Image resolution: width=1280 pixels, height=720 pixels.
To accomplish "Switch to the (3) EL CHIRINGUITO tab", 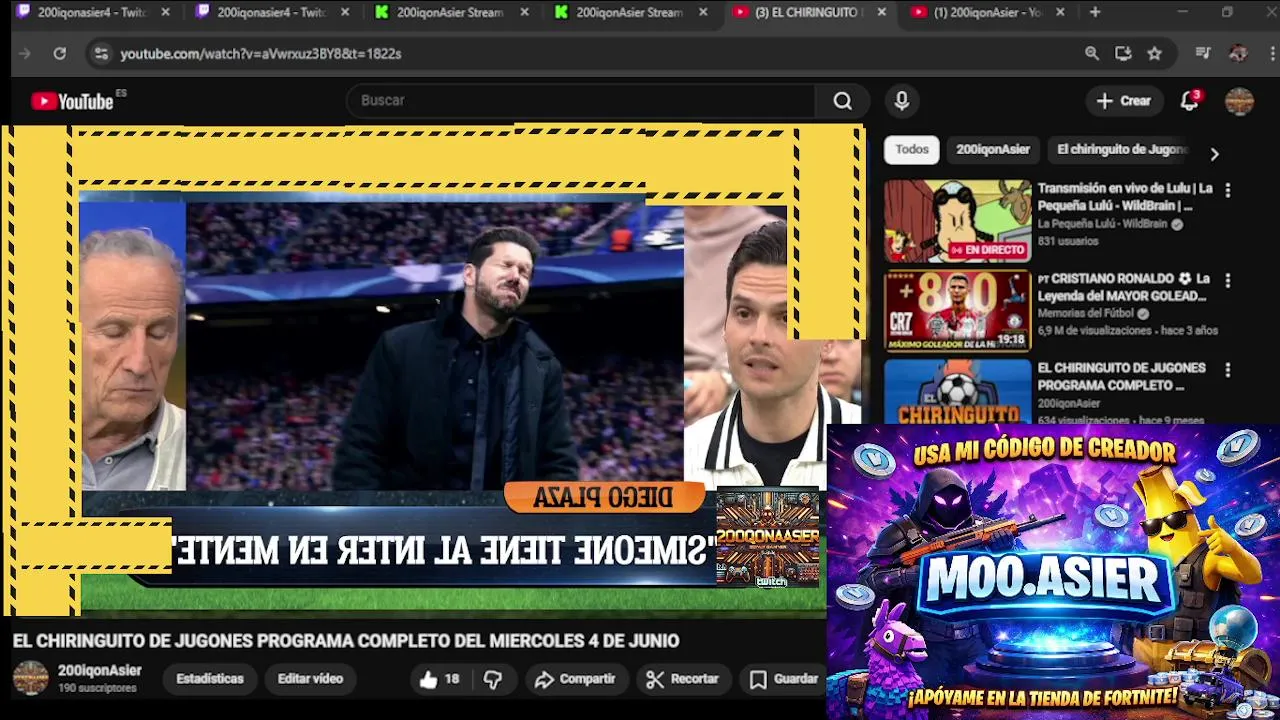I will tap(807, 12).
